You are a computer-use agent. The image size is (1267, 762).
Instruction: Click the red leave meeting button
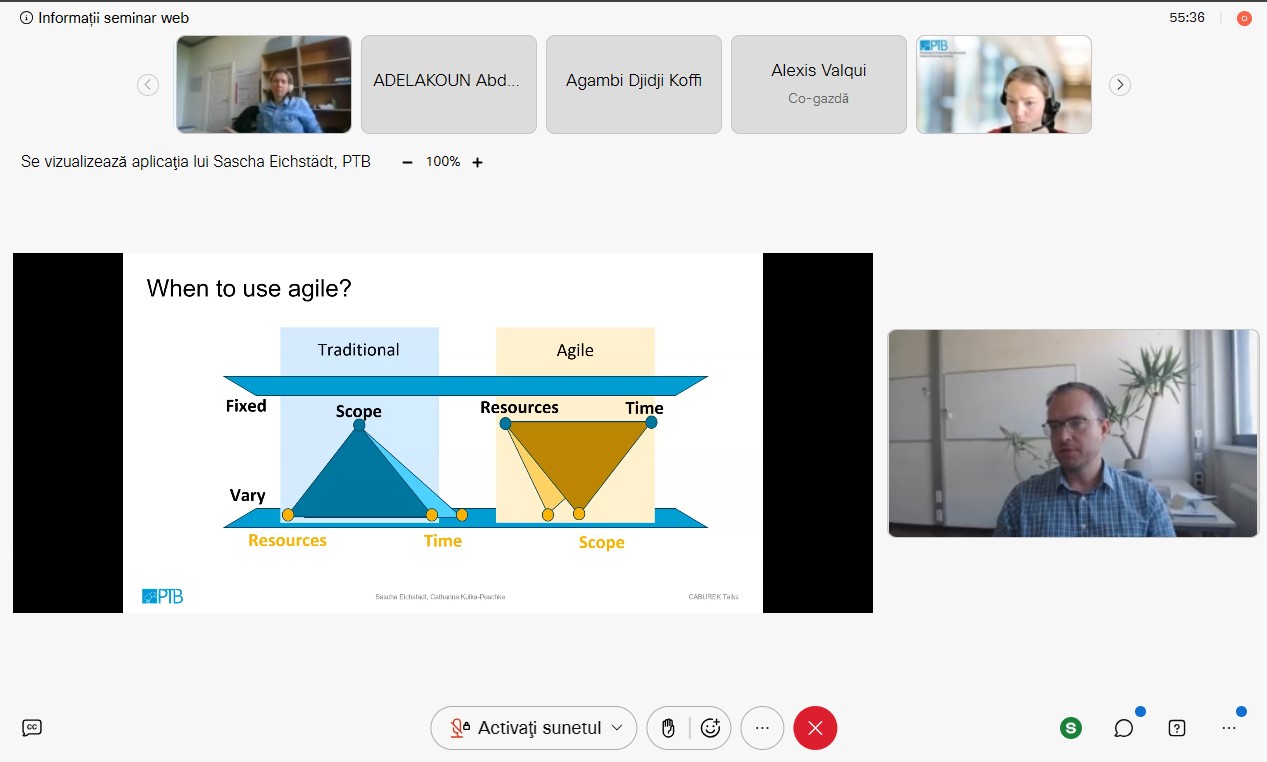815,728
